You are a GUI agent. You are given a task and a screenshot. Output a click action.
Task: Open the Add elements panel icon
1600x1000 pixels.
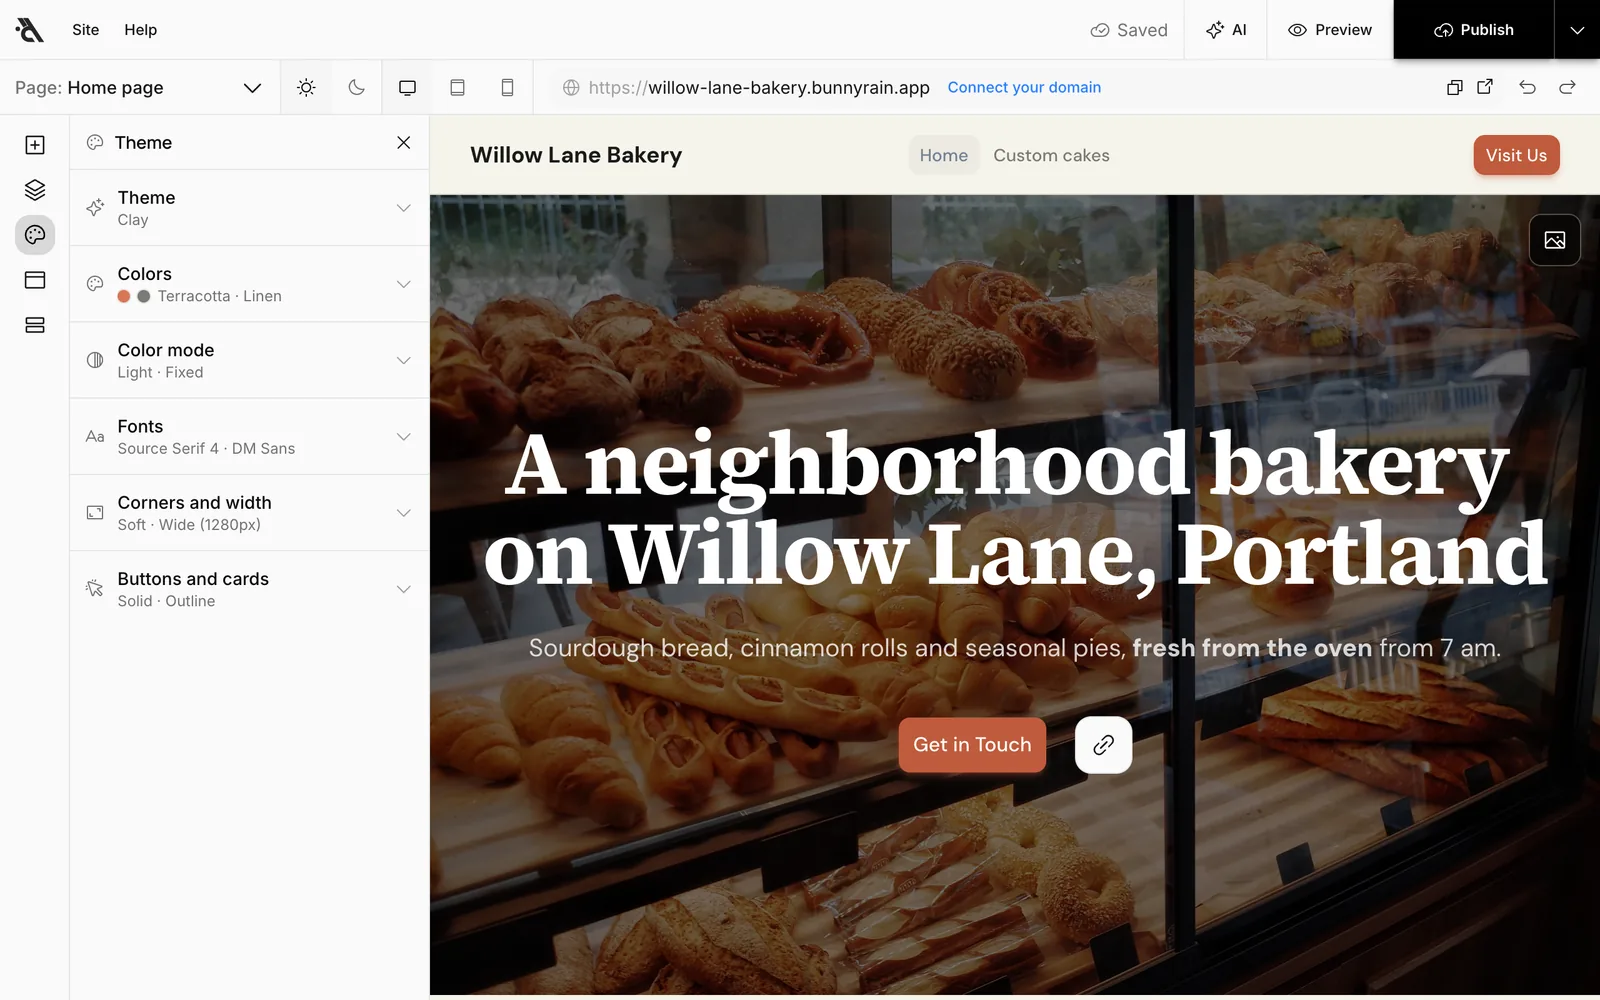(35, 145)
